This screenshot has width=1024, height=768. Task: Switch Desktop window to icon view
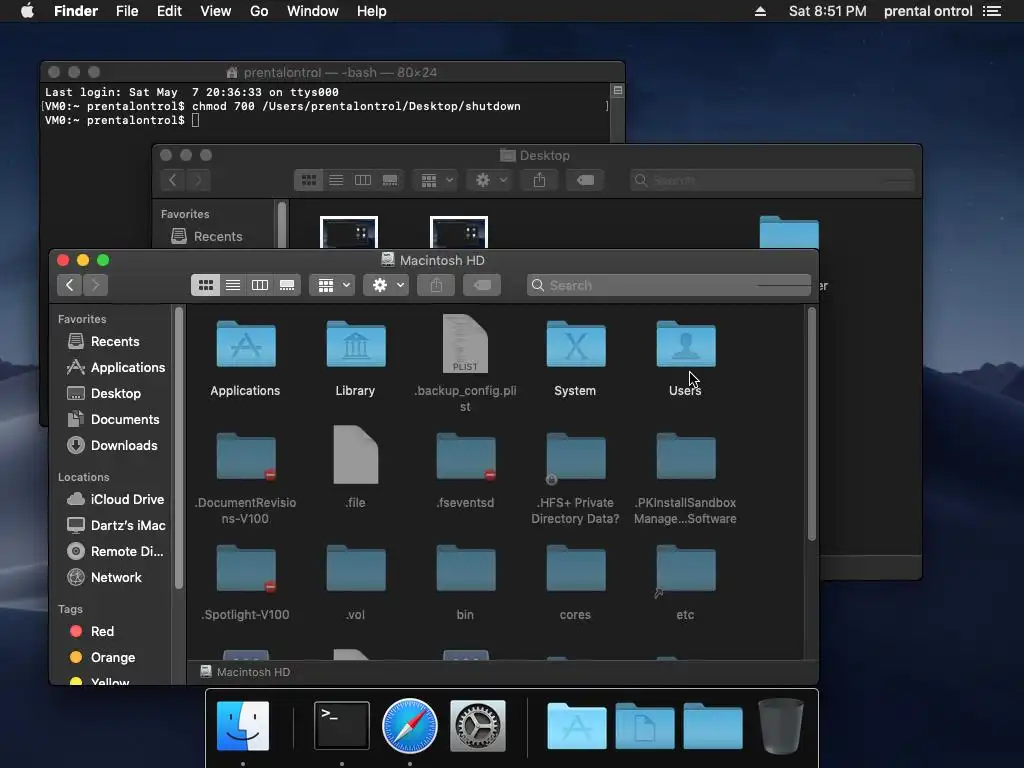[x=308, y=180]
